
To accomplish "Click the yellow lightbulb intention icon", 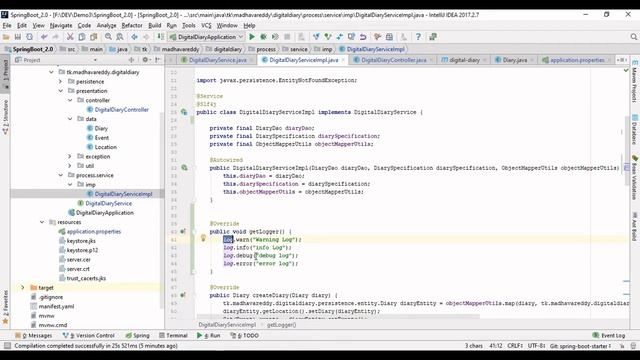I will (x=203, y=238).
